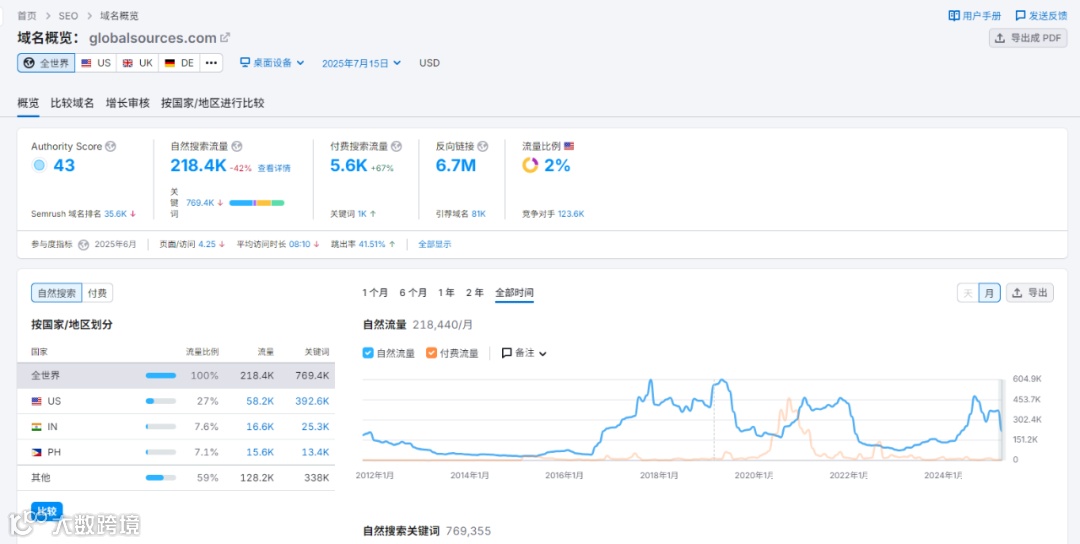Click 查看详情 link
This screenshot has height=544, width=1080.
274,168
